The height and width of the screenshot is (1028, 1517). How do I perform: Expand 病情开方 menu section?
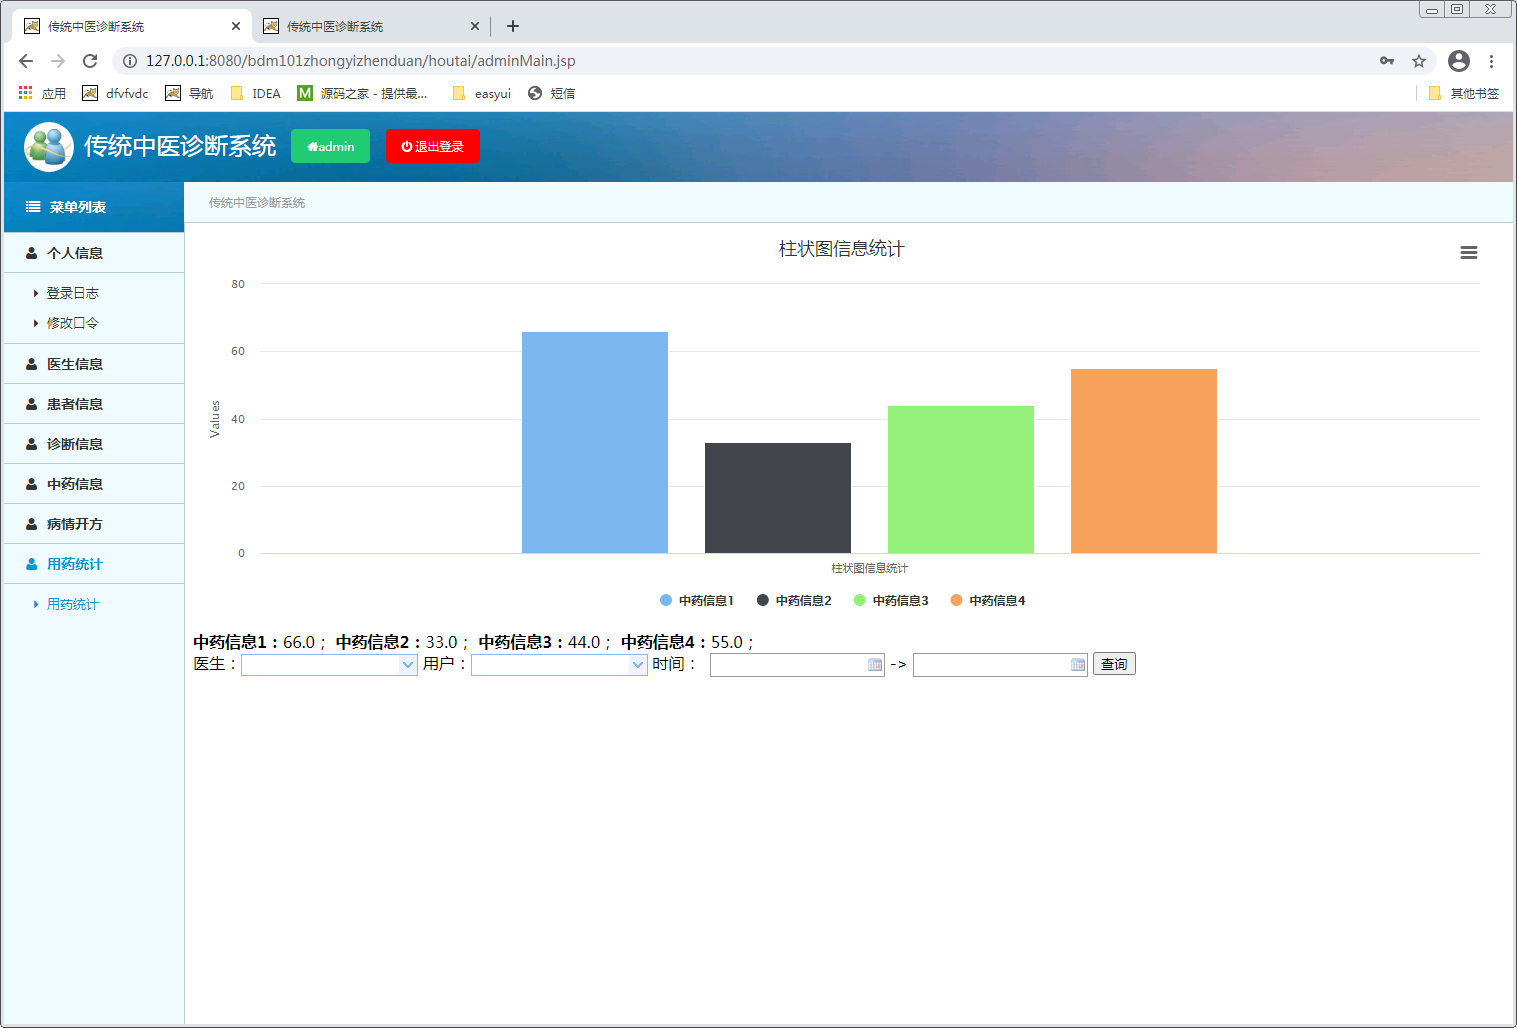point(94,524)
